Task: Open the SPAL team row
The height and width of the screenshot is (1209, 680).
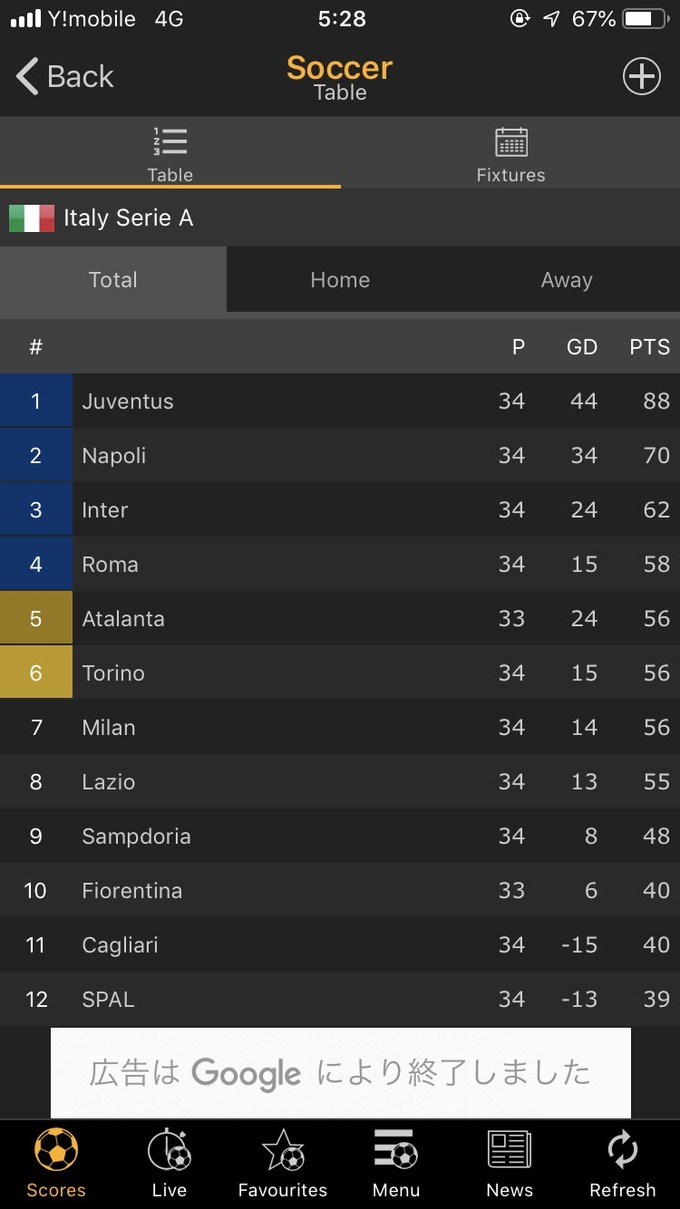Action: pyautogui.click(x=340, y=999)
